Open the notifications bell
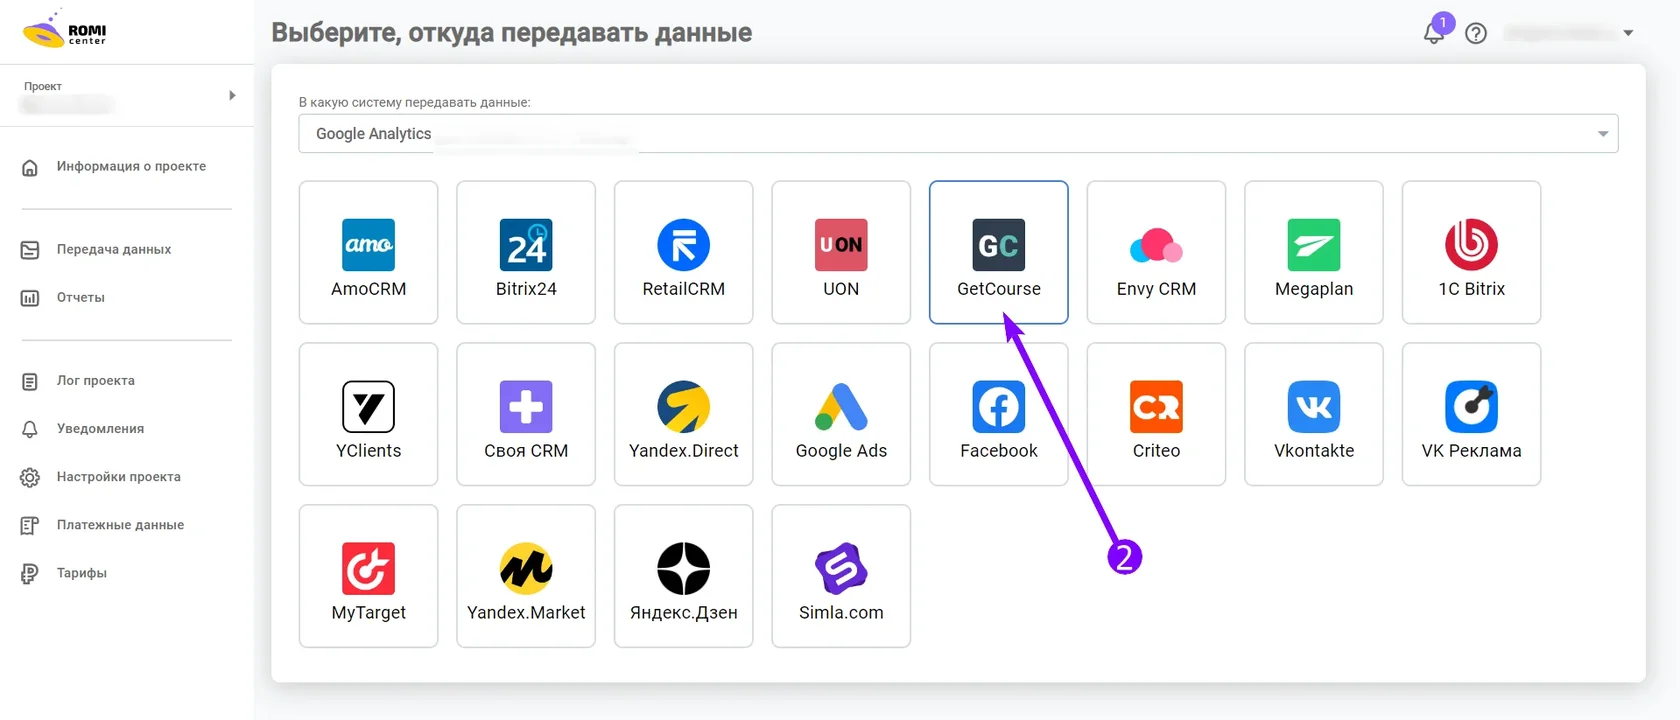 1434,33
